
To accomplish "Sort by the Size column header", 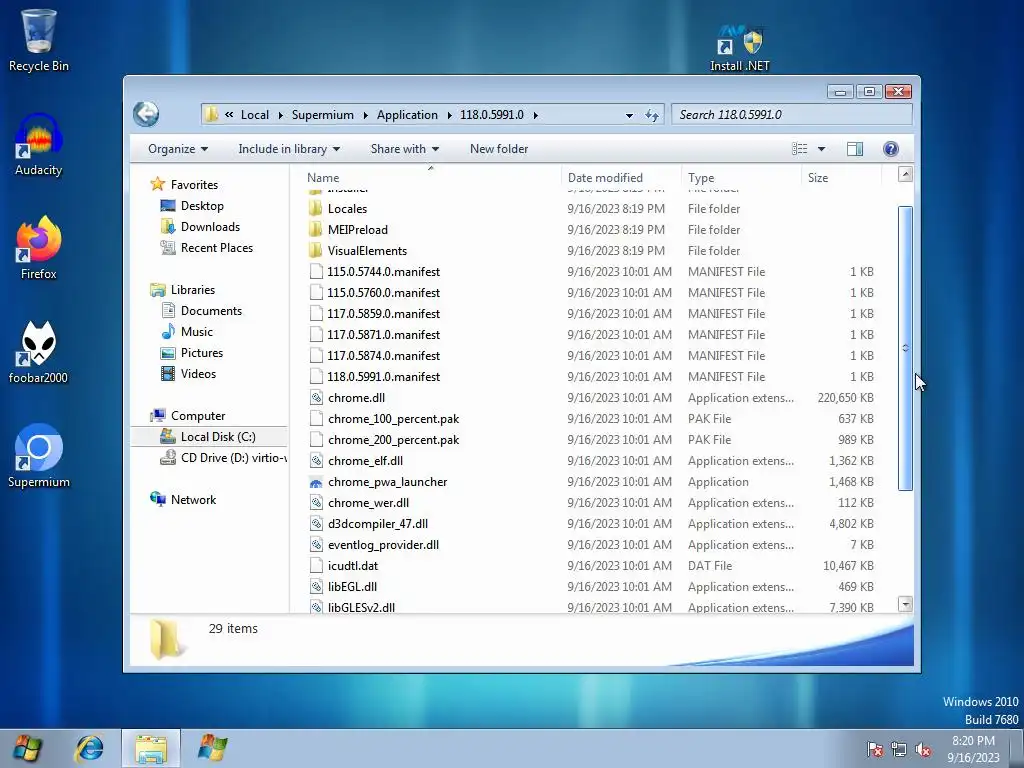I will (x=841, y=178).
